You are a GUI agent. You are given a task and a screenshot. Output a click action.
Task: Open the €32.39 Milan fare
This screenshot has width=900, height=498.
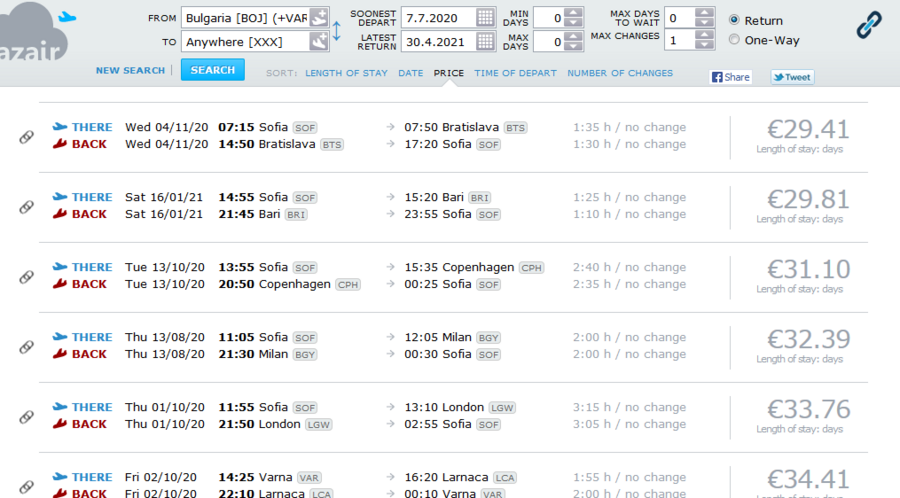tap(808, 339)
